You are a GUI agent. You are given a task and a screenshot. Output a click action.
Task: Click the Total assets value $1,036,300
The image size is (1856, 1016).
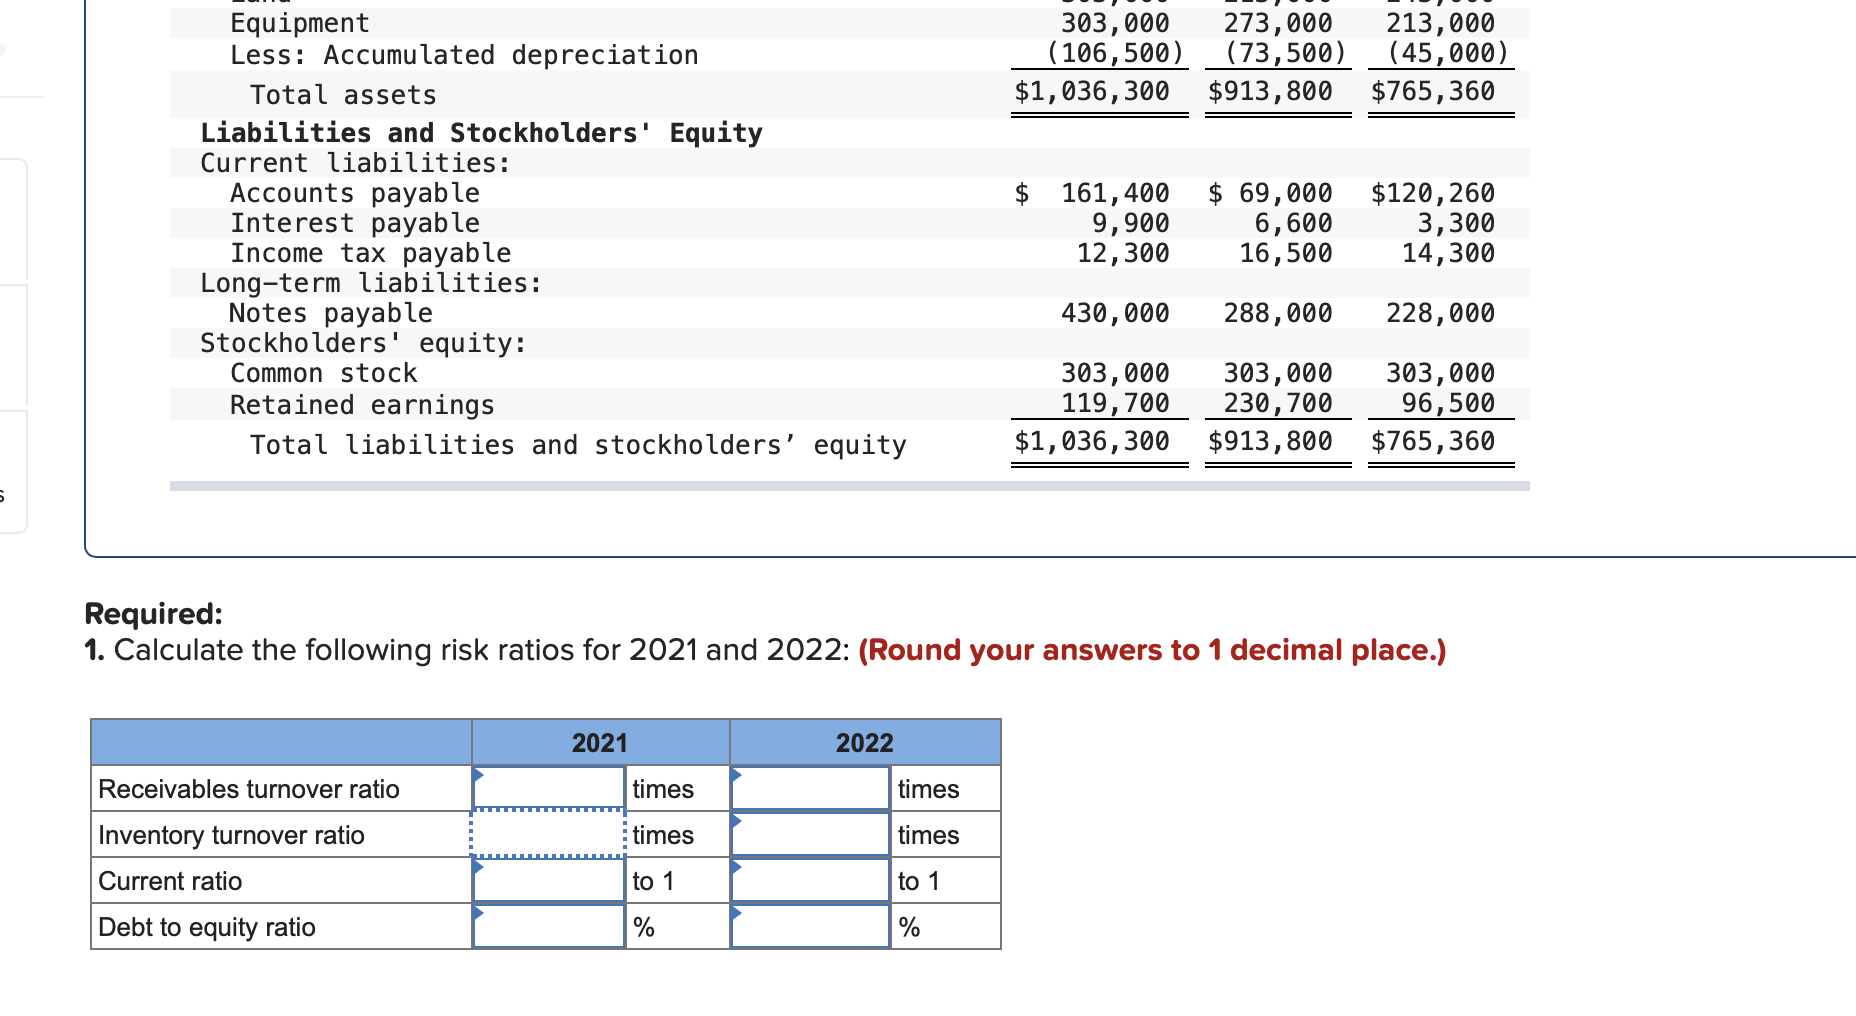1092,91
